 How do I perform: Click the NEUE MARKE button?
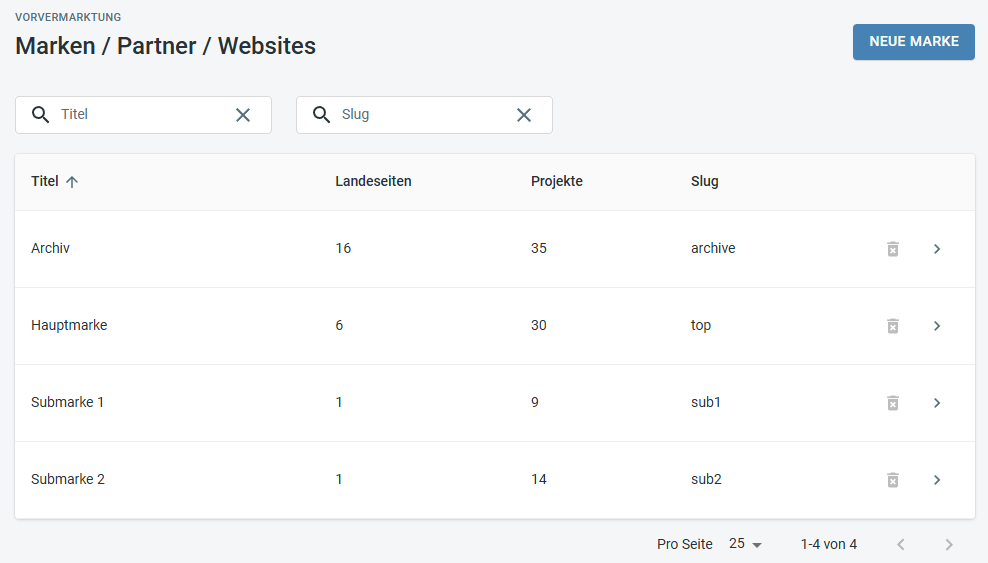914,42
